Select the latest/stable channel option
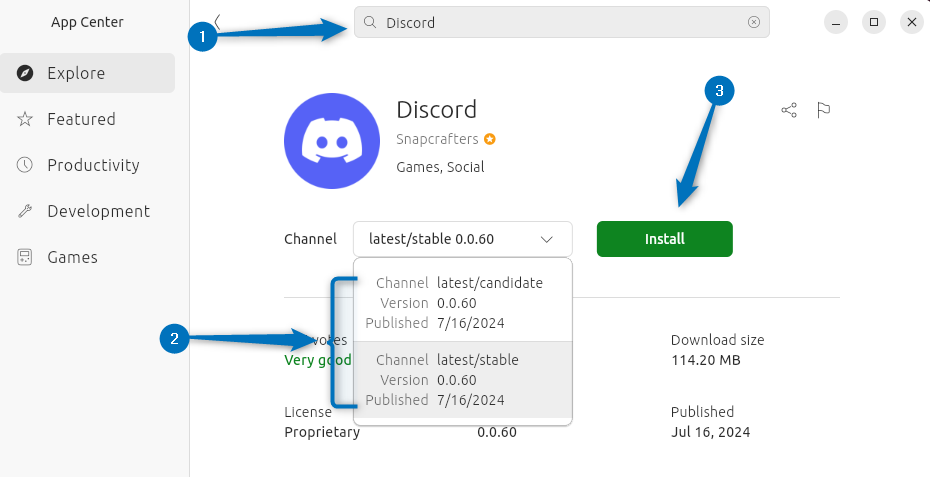Screen dimensions: 930x477 [463, 380]
